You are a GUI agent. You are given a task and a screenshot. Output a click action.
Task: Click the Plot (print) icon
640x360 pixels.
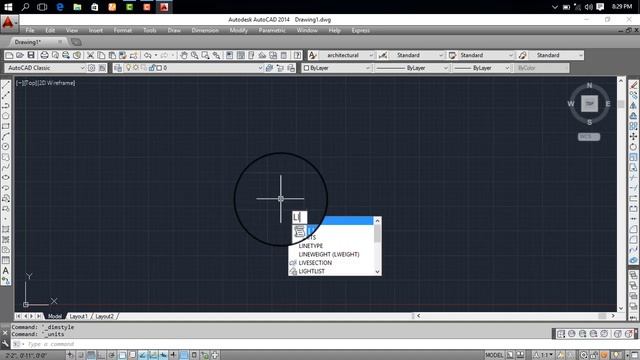44,55
